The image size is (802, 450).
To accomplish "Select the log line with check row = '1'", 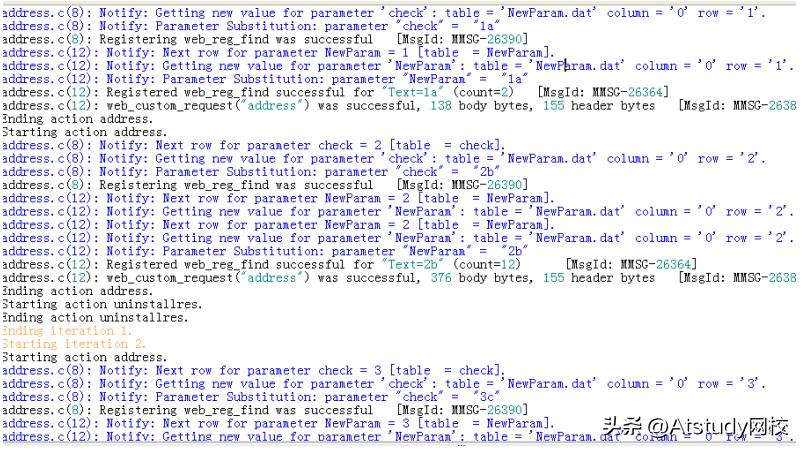I will [384, 13].
